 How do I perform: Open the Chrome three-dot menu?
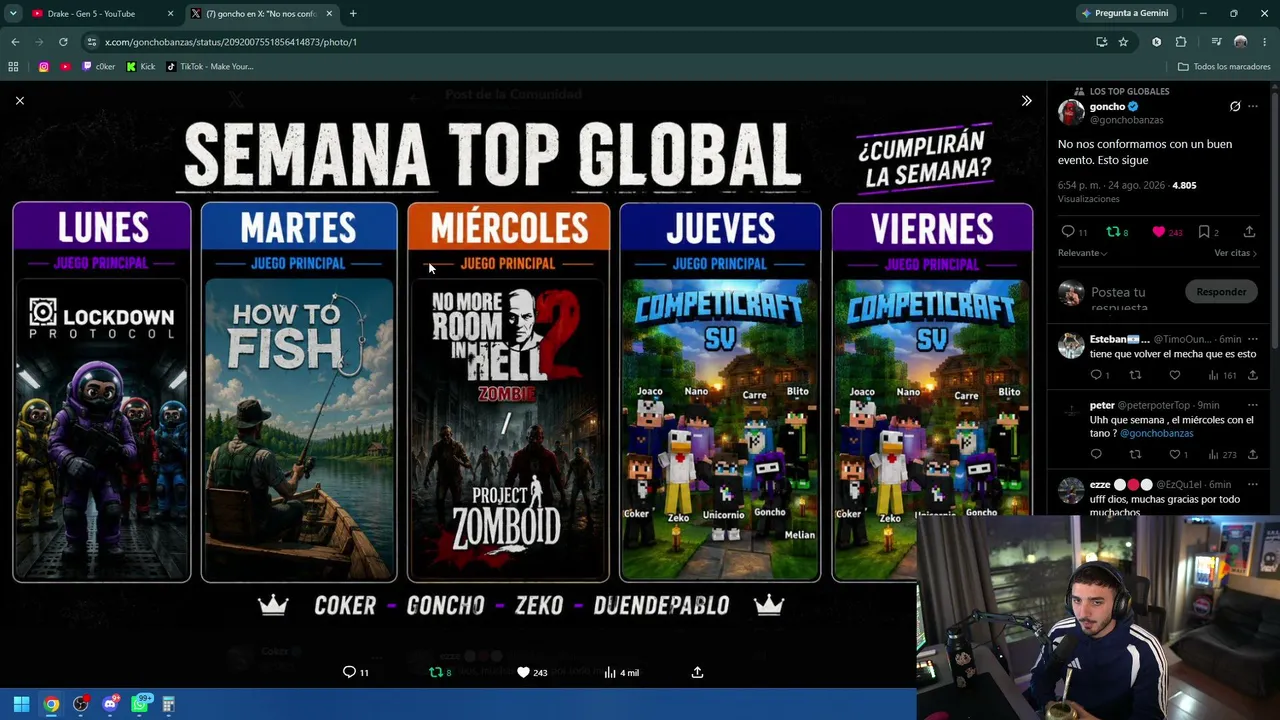(x=1265, y=42)
